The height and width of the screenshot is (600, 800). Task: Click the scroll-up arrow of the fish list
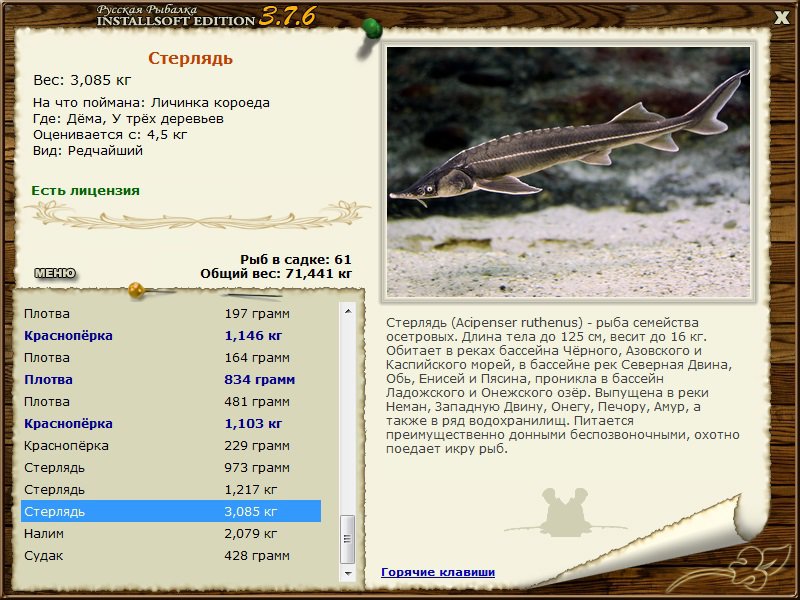point(348,311)
